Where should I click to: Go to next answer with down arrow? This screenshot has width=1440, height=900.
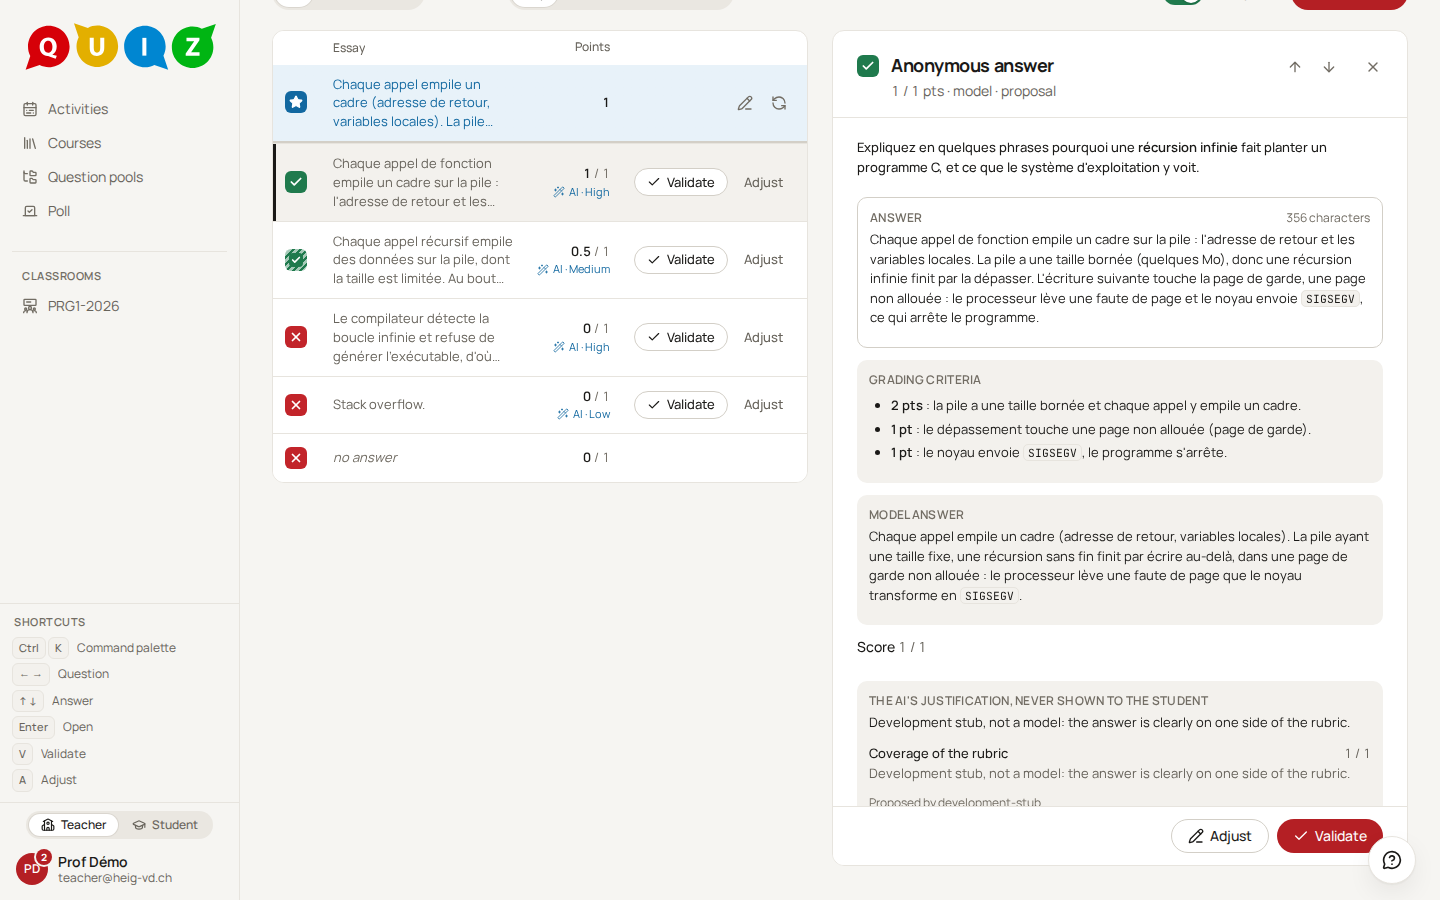pyautogui.click(x=1329, y=67)
